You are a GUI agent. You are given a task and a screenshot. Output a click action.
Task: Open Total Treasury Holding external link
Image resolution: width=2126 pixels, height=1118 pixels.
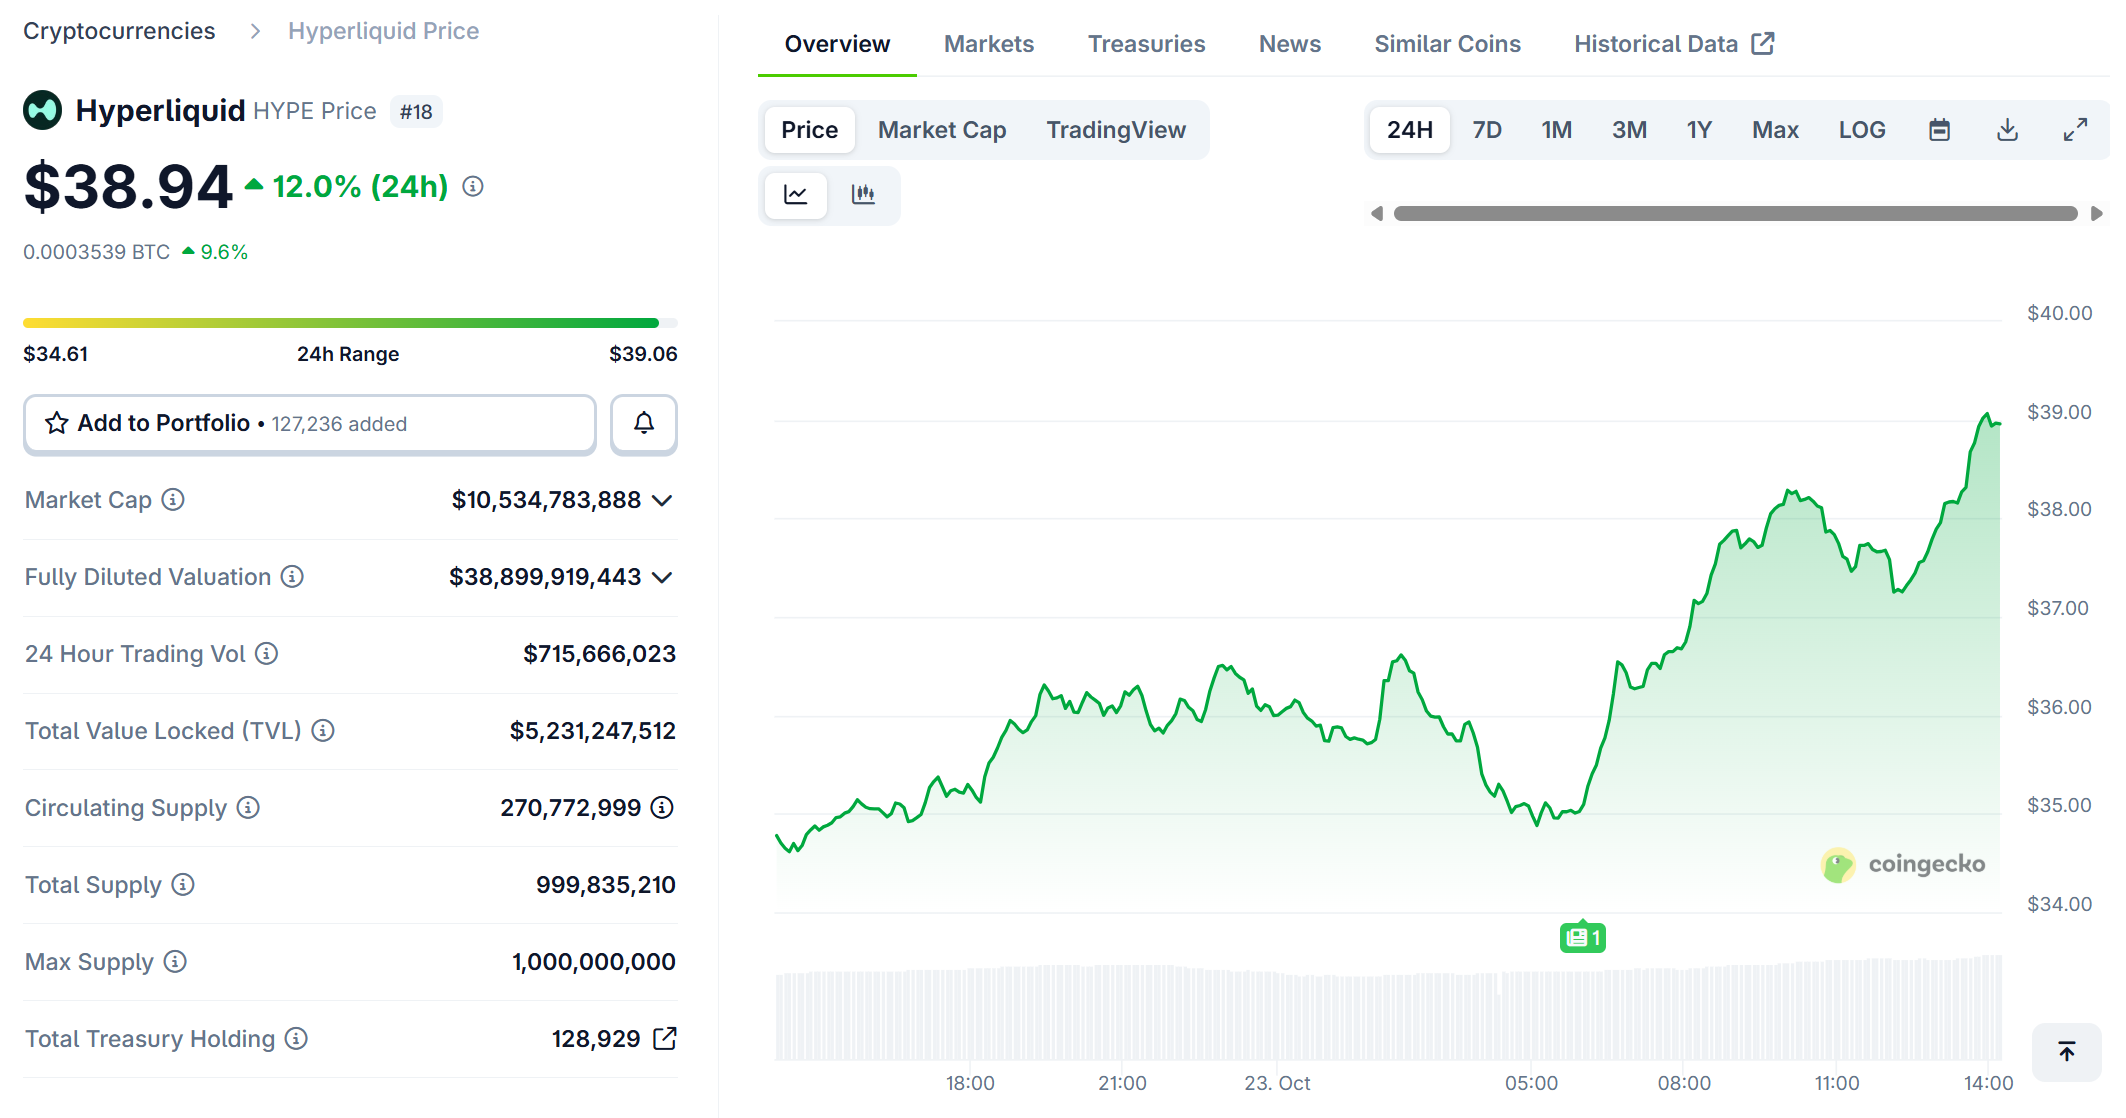tap(665, 1039)
